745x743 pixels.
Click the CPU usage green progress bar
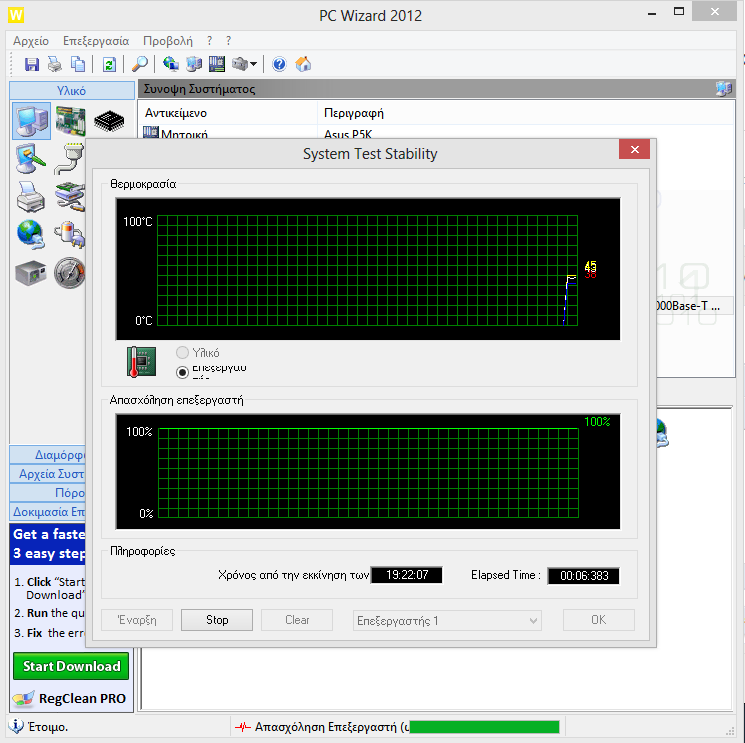pyautogui.click(x=484, y=727)
